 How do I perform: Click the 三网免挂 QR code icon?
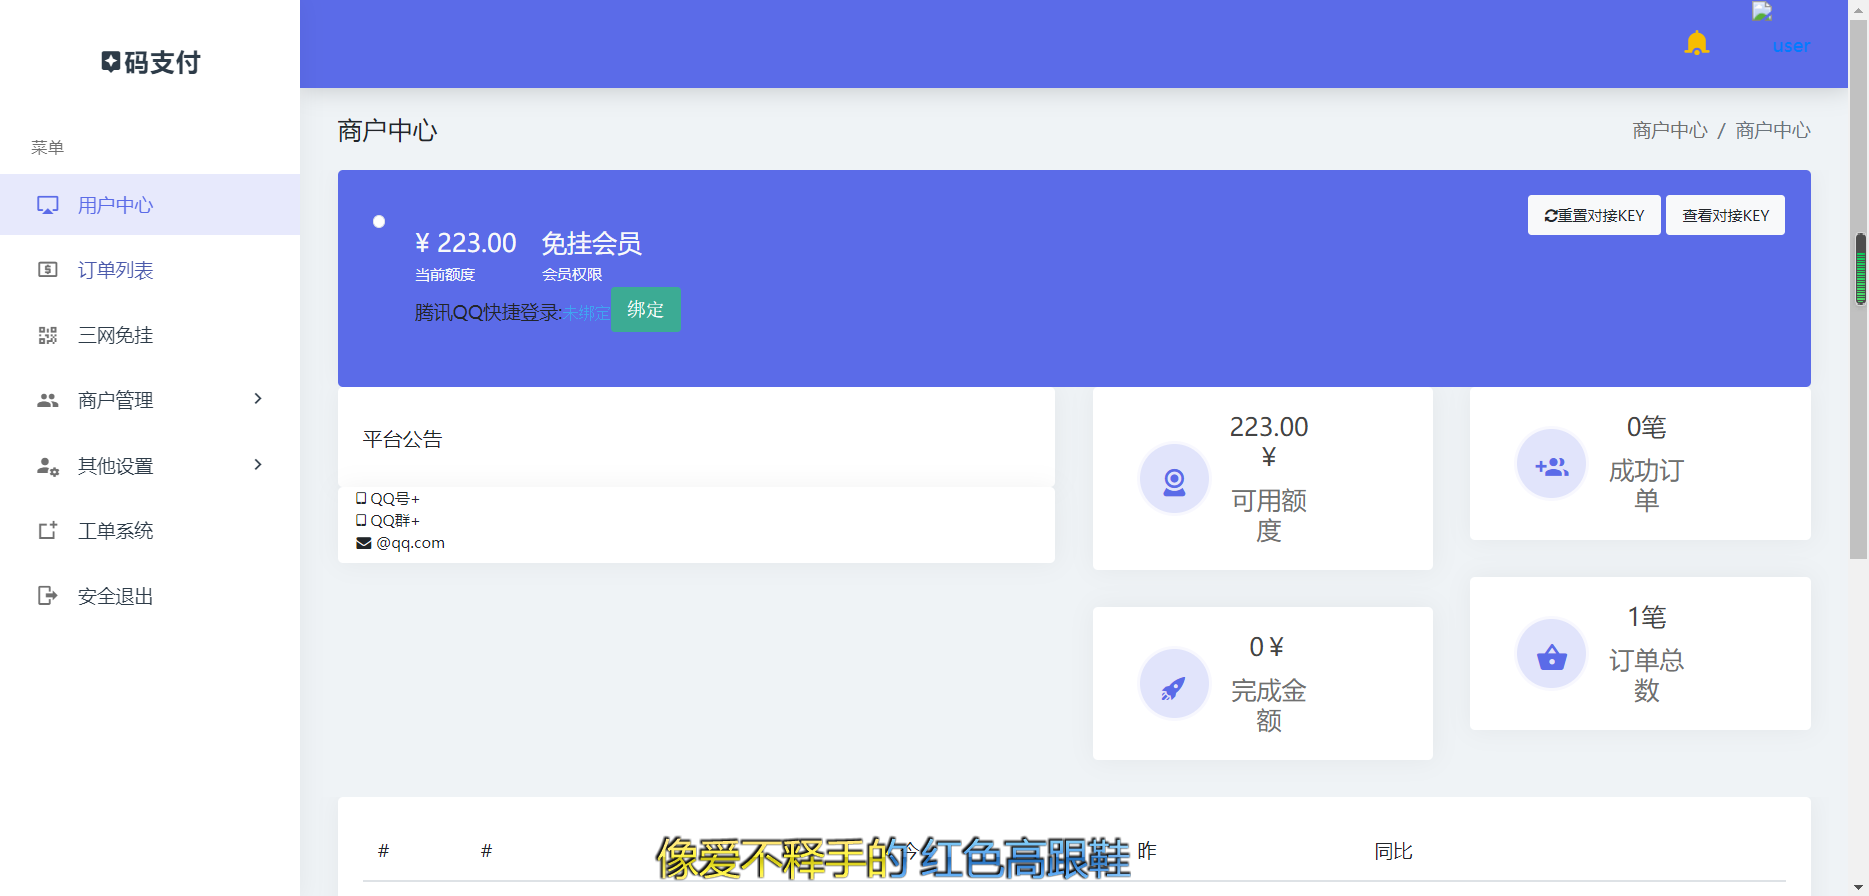pos(48,335)
